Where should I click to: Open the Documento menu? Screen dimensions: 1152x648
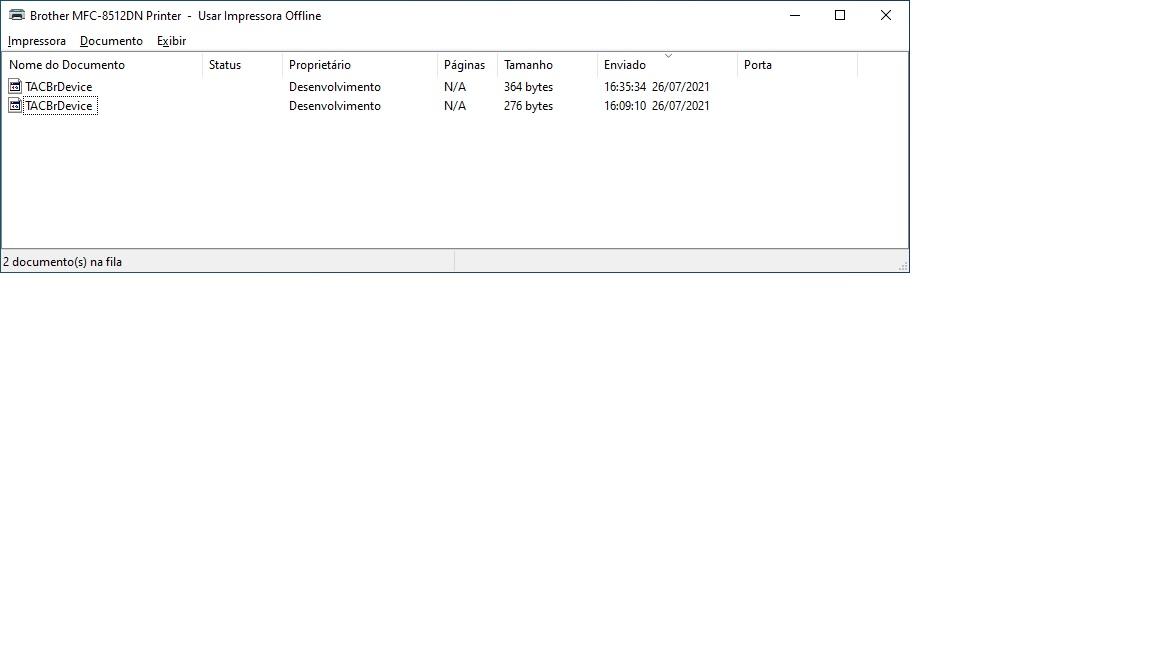tap(111, 41)
